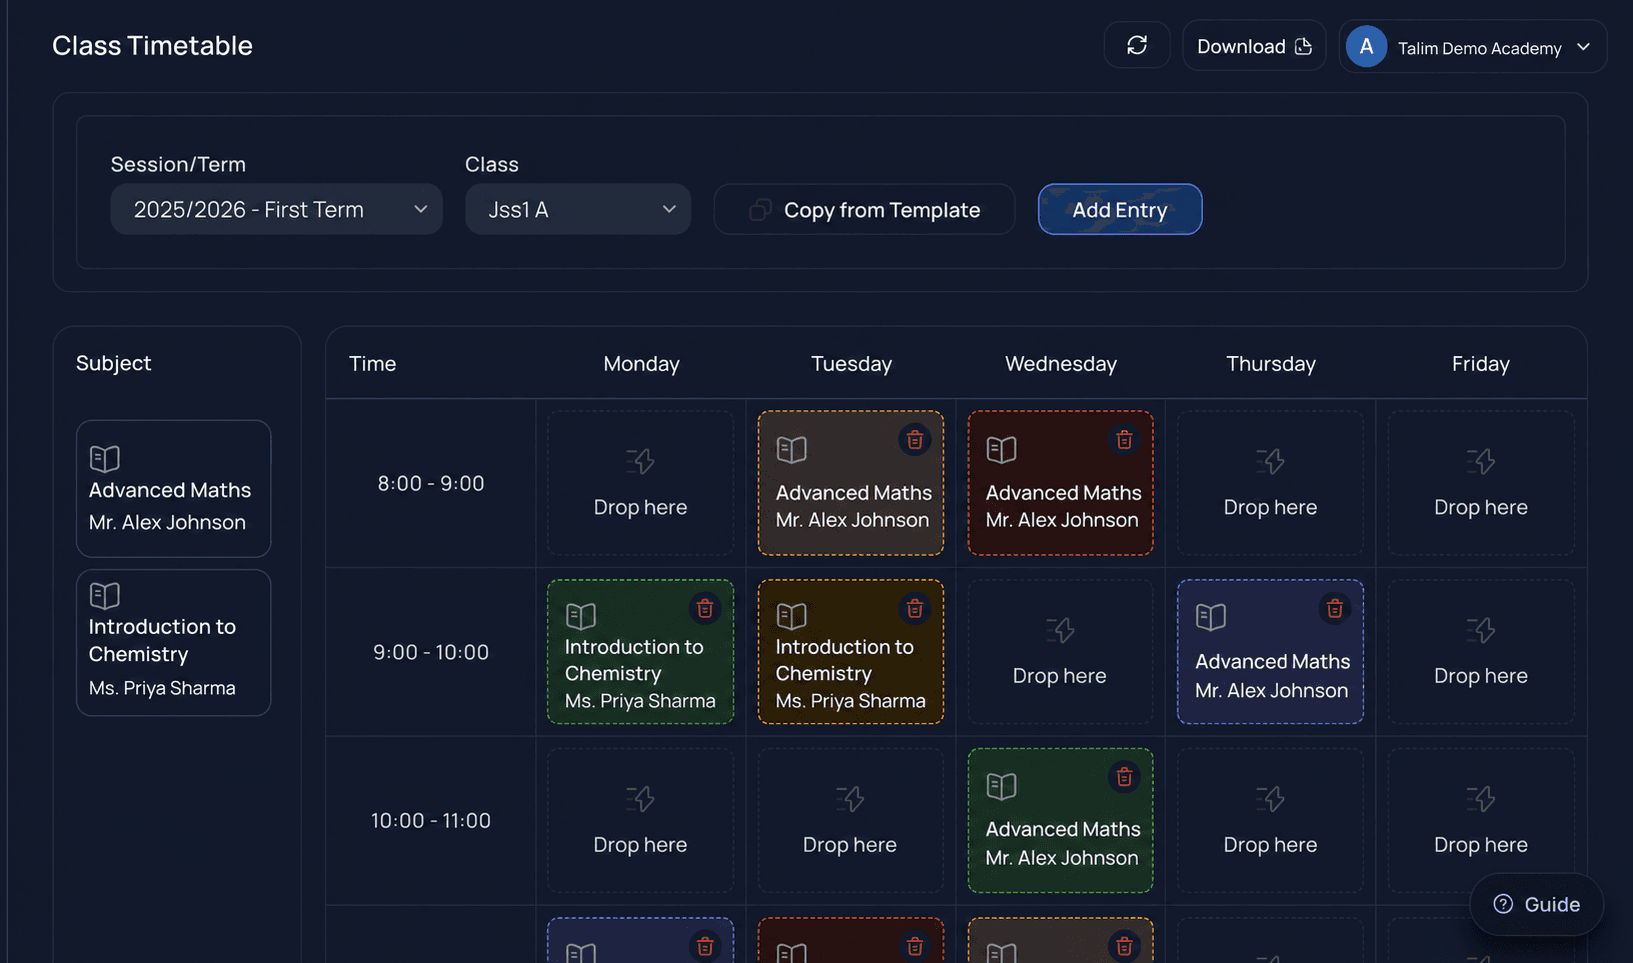Click the Thursday column header
Image resolution: width=1633 pixels, height=963 pixels.
point(1271,364)
